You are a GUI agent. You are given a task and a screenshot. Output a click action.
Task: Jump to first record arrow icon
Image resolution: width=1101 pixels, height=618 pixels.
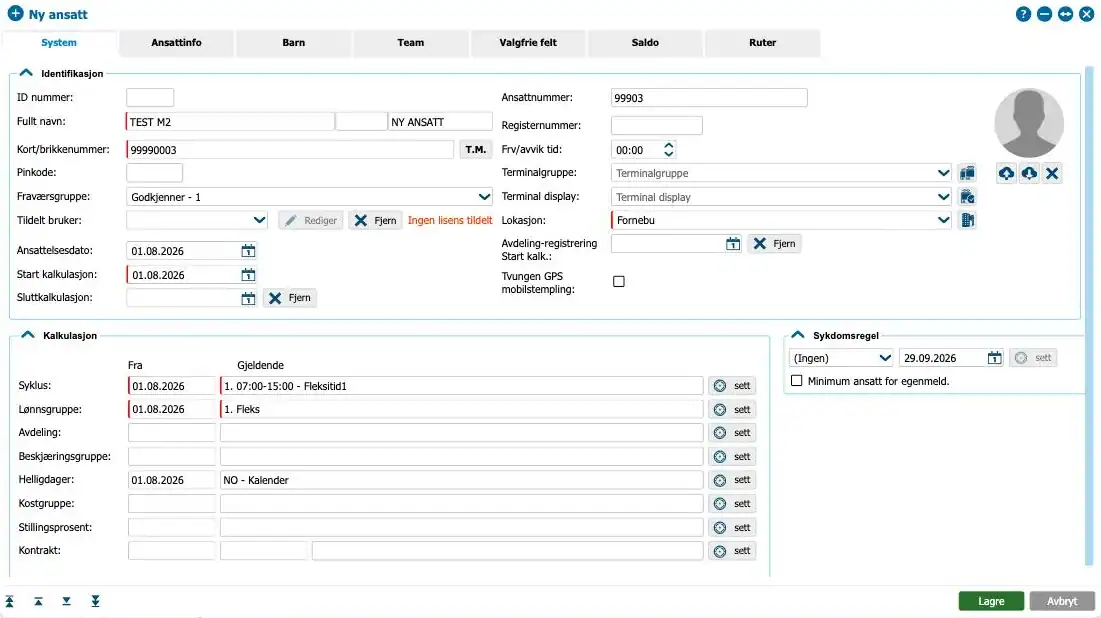(10, 601)
